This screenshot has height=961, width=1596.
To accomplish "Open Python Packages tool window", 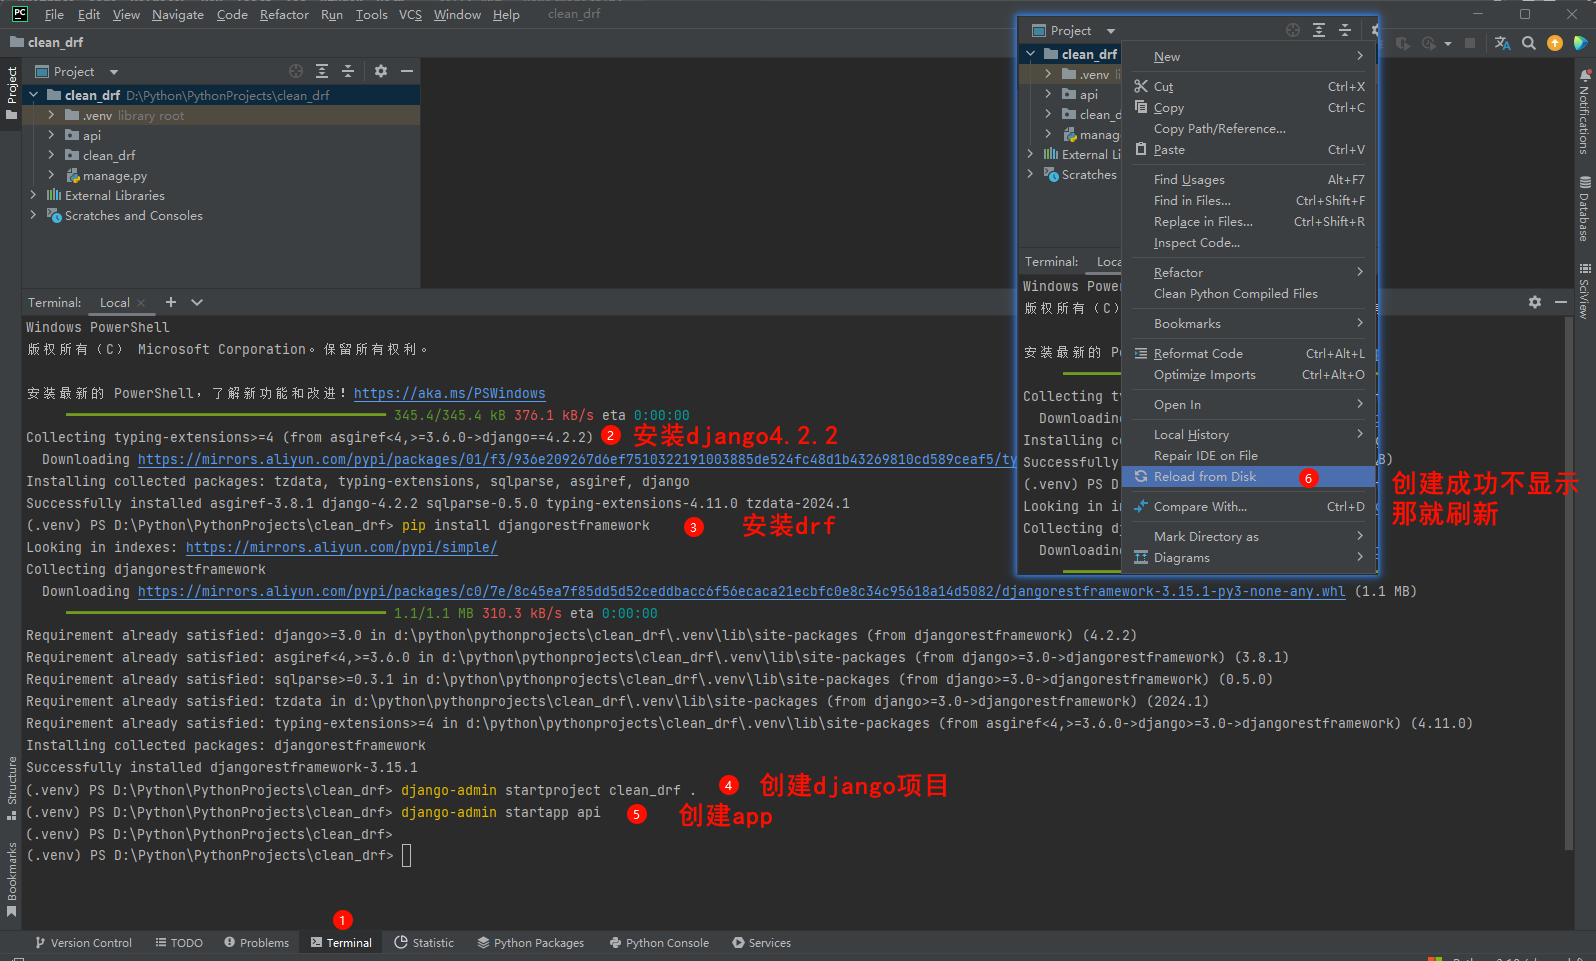I will (x=530, y=943).
